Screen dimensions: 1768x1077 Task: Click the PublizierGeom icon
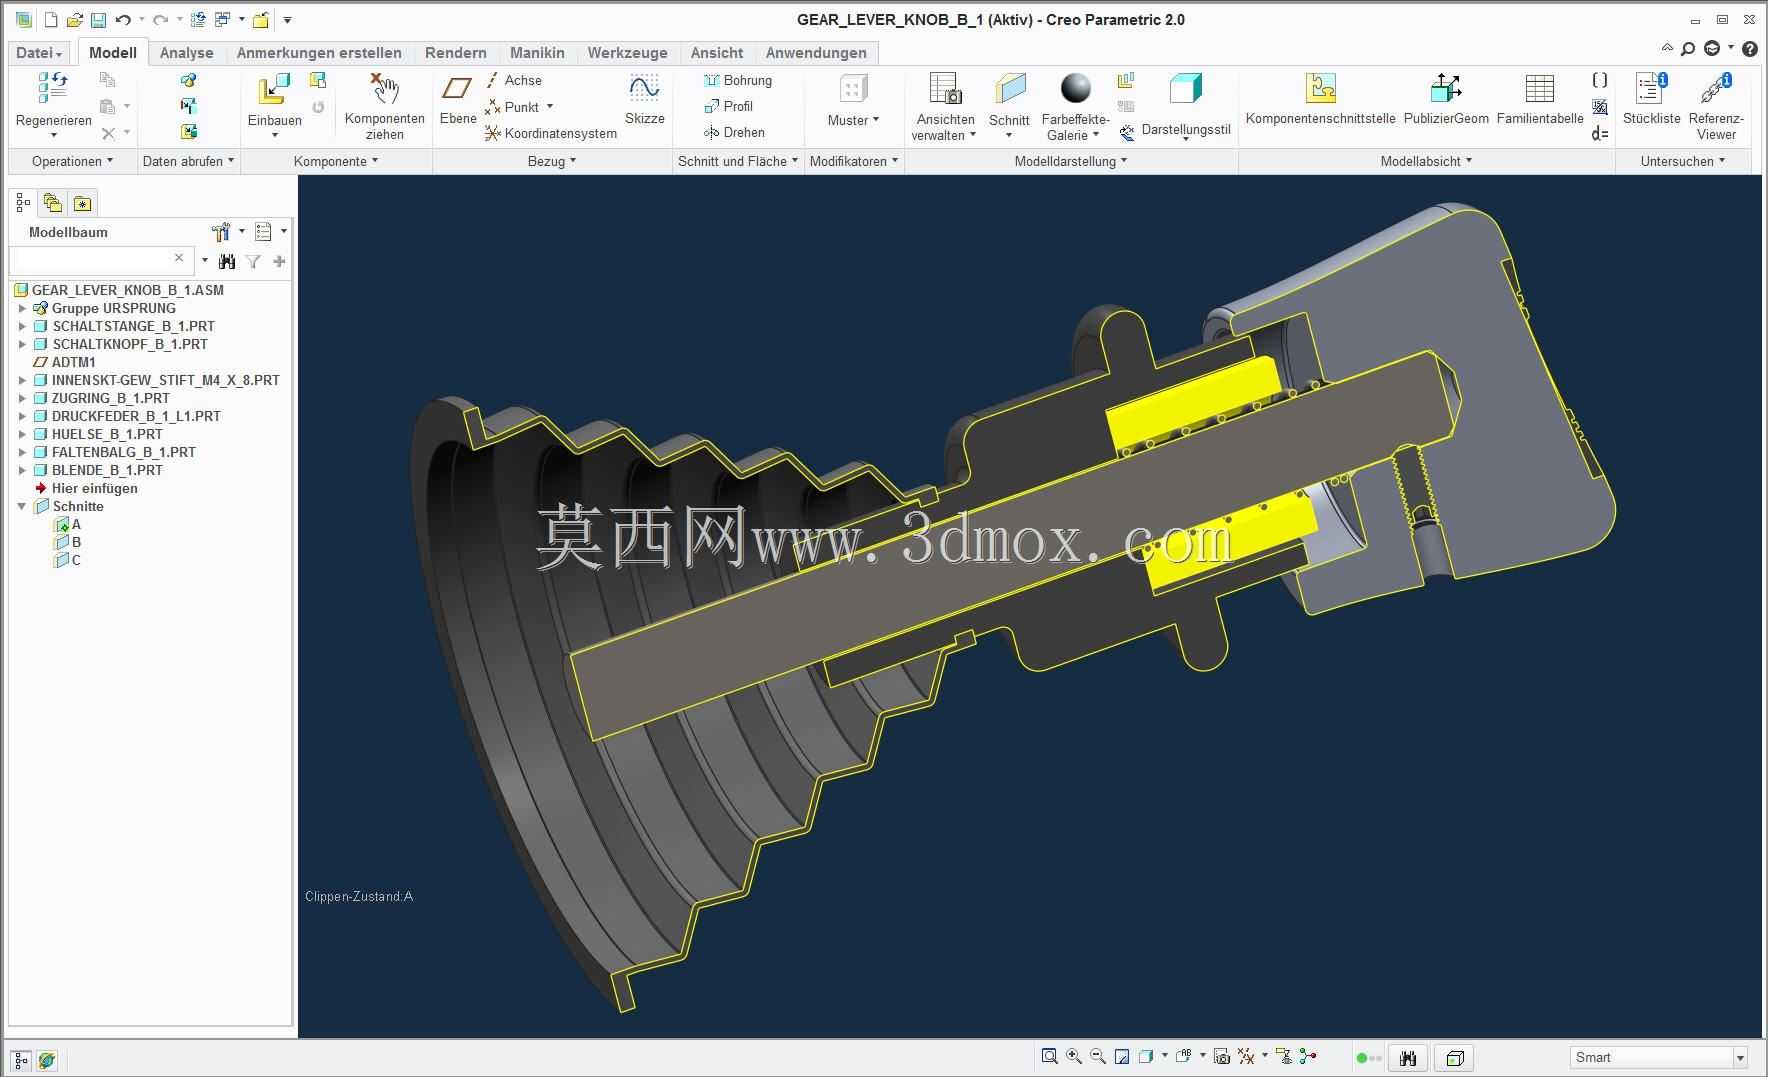point(1446,88)
